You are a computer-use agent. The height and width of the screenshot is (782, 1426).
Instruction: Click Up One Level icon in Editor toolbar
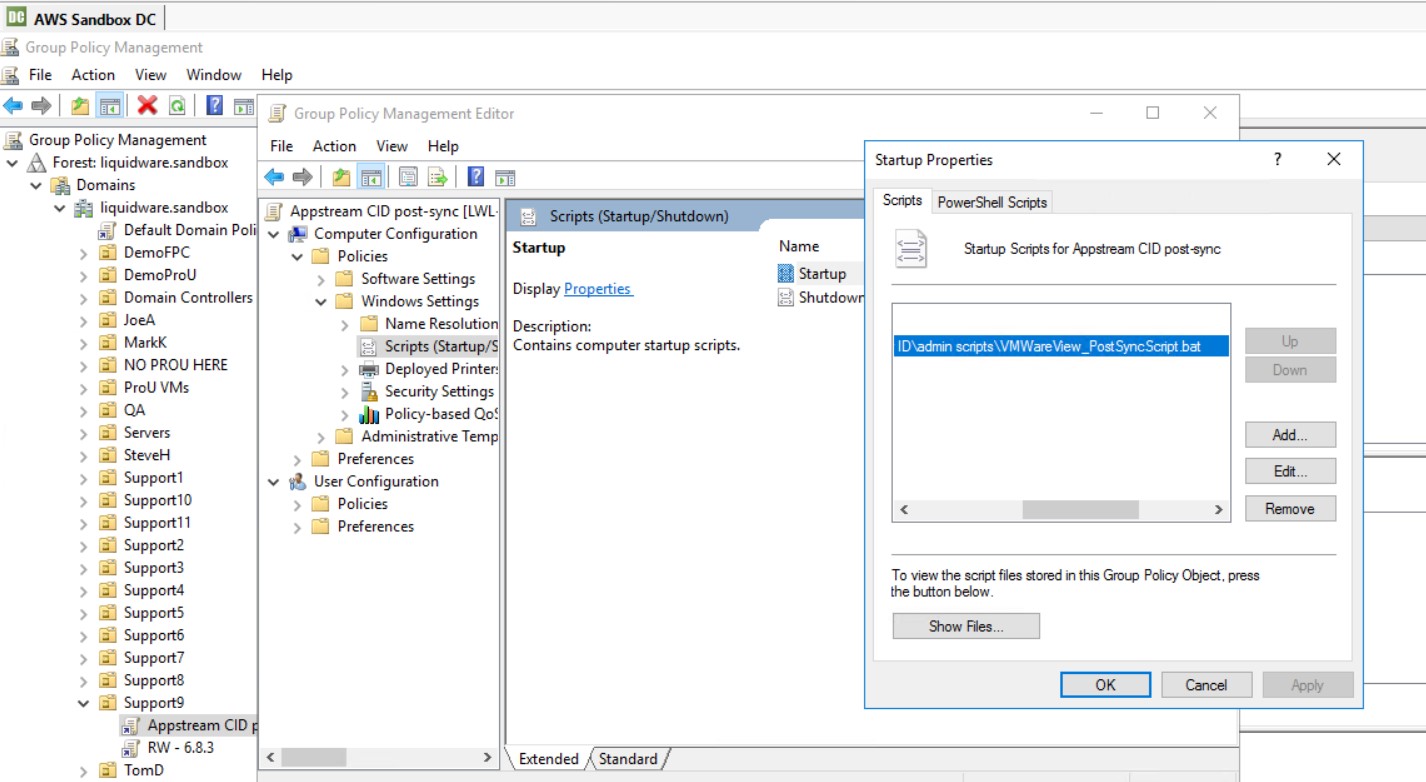pos(342,178)
